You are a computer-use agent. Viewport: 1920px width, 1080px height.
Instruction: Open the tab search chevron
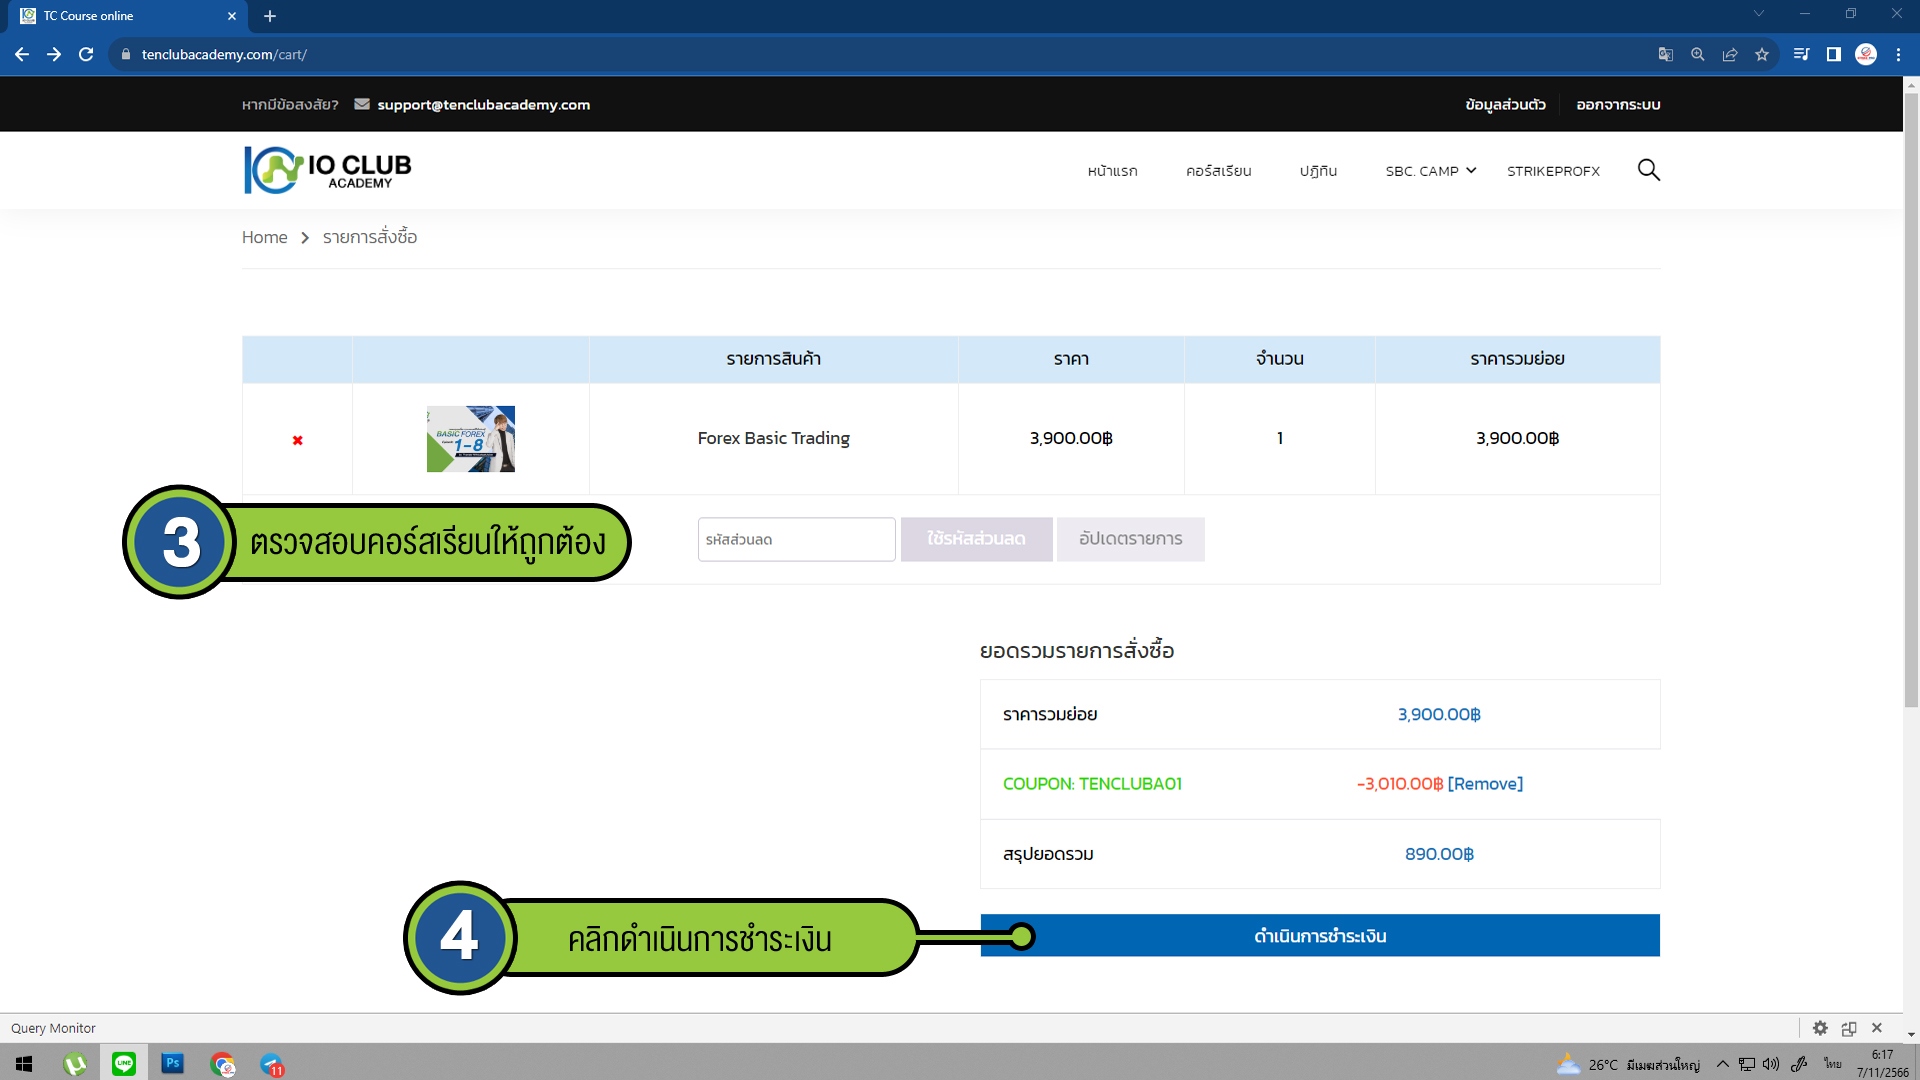tap(1759, 14)
